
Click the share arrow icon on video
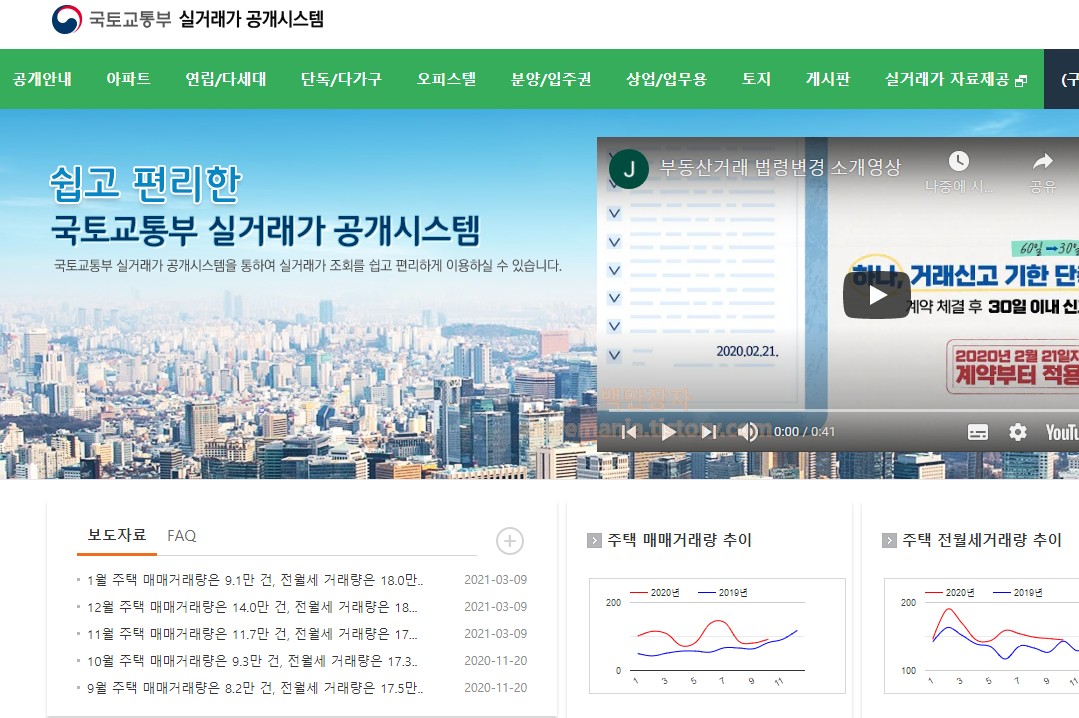click(1043, 162)
